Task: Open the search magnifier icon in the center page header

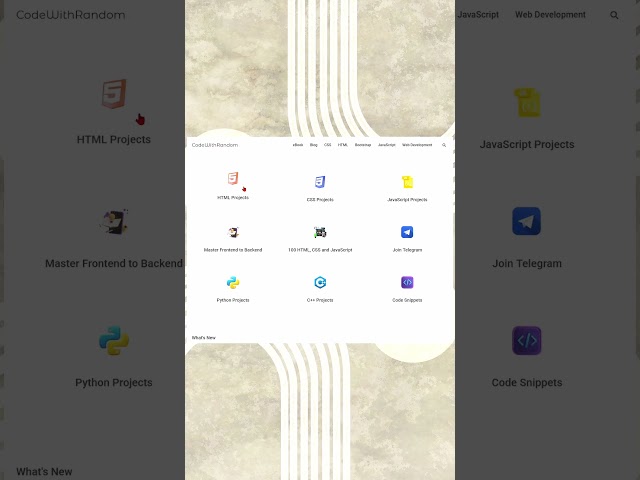Action: pos(444,145)
